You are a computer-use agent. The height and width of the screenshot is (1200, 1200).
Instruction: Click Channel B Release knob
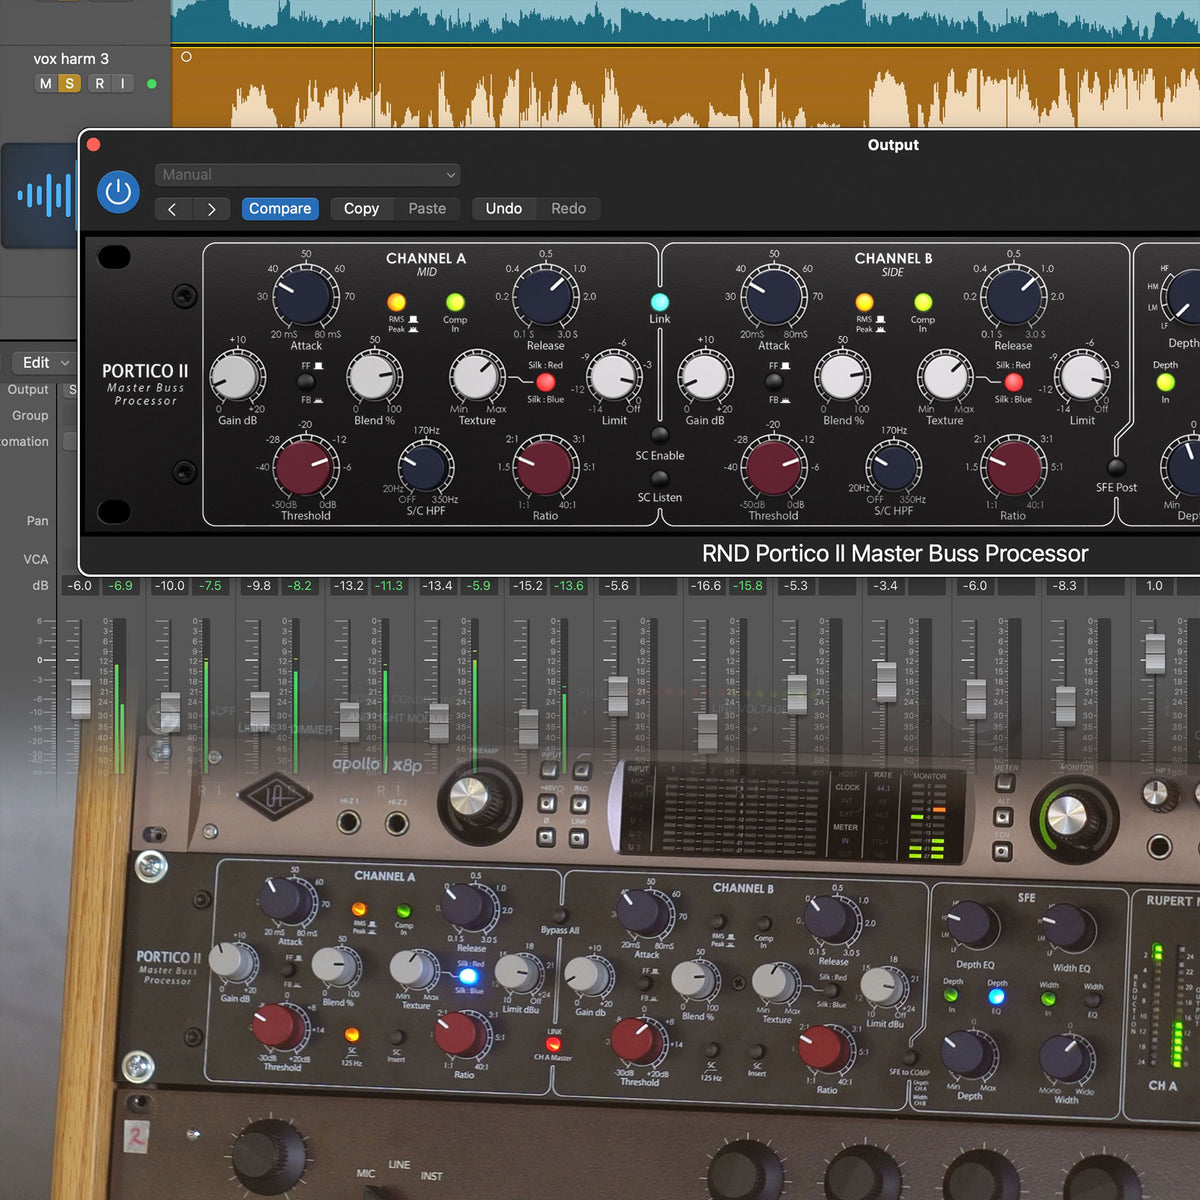click(1013, 295)
